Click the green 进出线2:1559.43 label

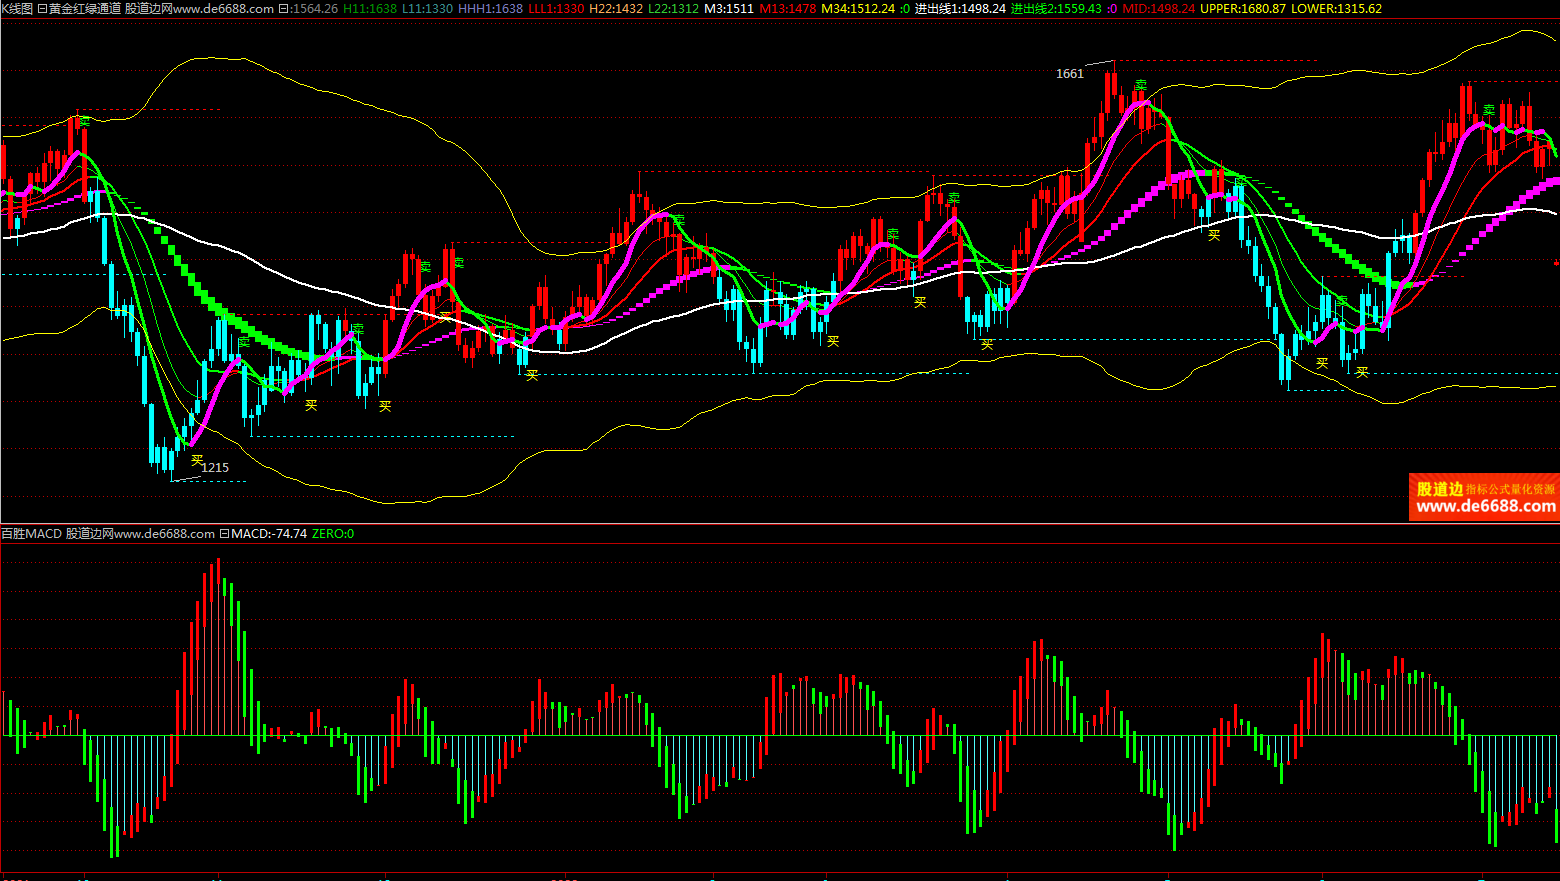(1056, 8)
